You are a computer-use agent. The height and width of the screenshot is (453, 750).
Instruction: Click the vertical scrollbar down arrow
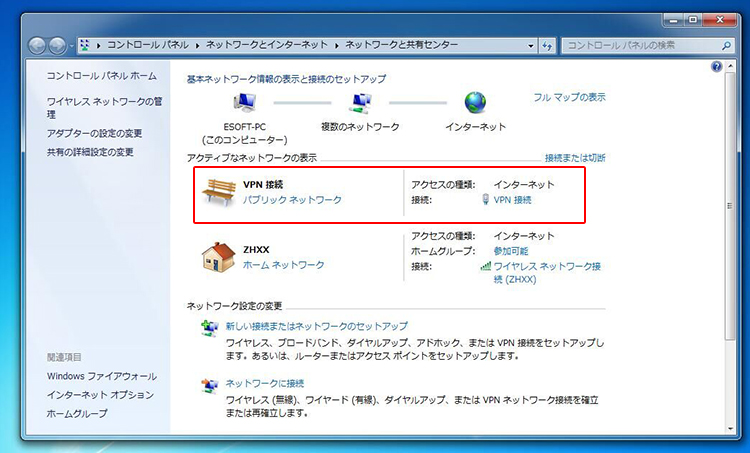730,429
